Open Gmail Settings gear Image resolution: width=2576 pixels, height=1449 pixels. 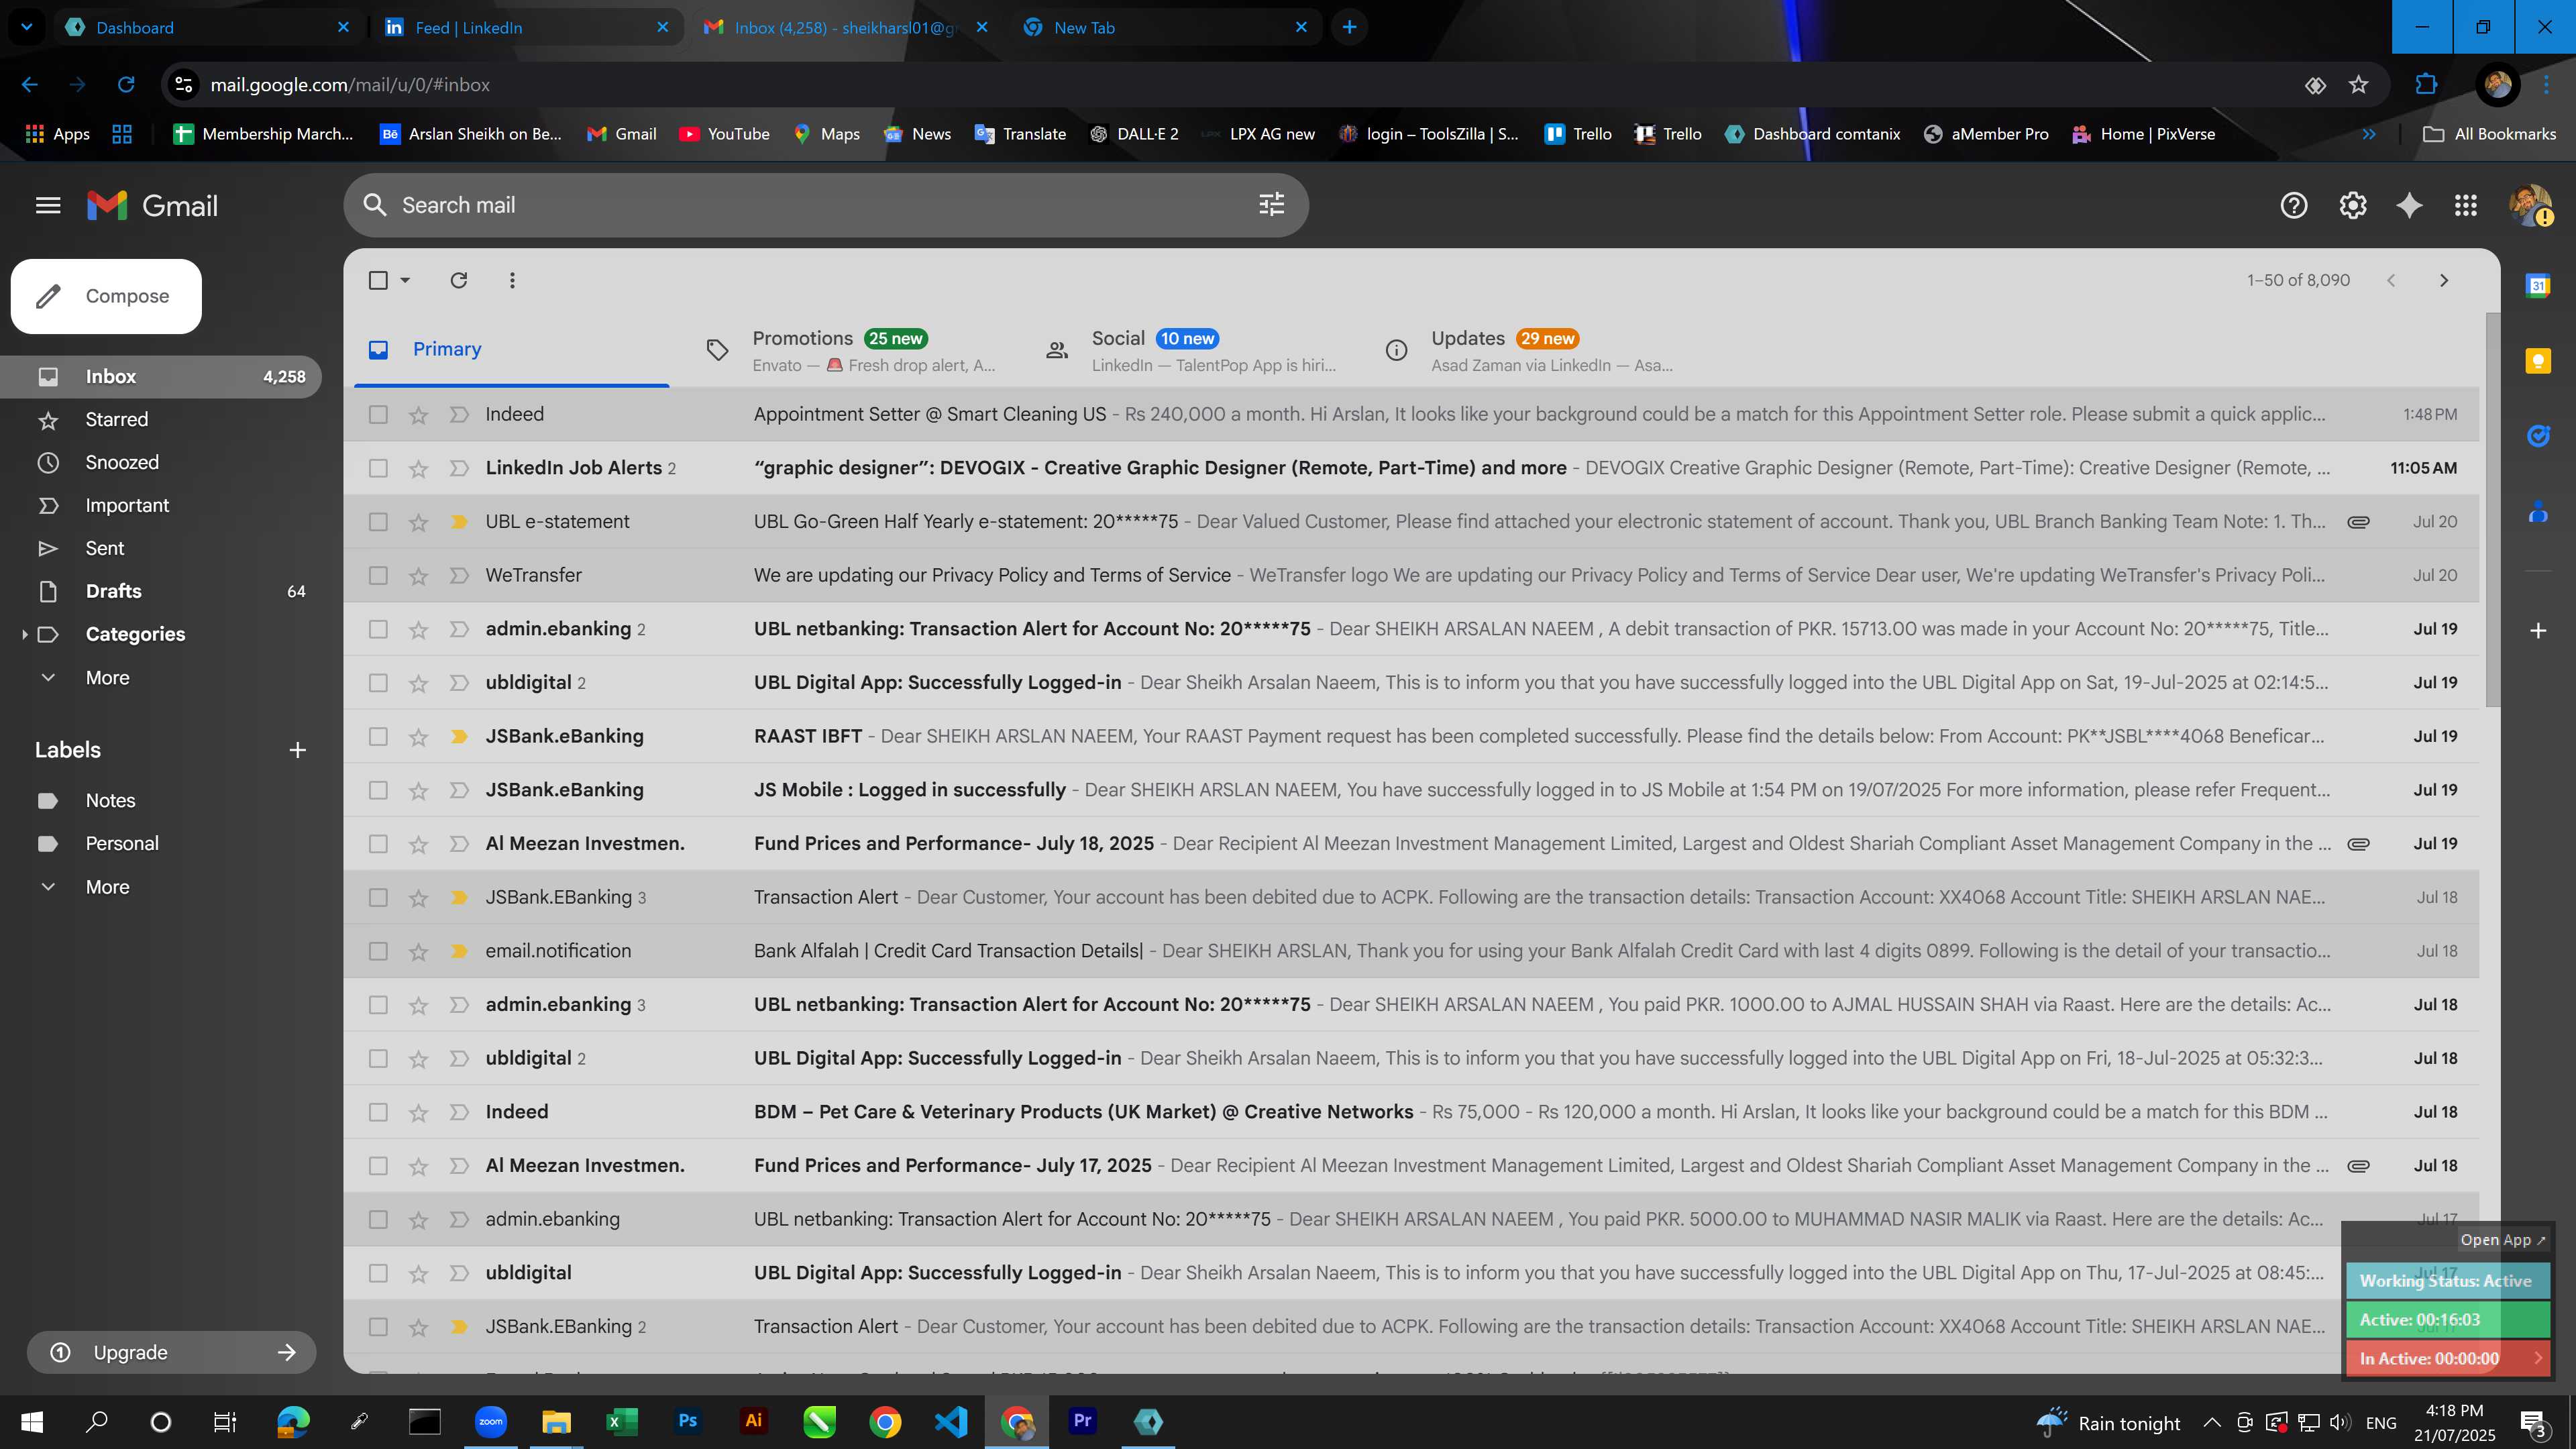(x=2352, y=206)
